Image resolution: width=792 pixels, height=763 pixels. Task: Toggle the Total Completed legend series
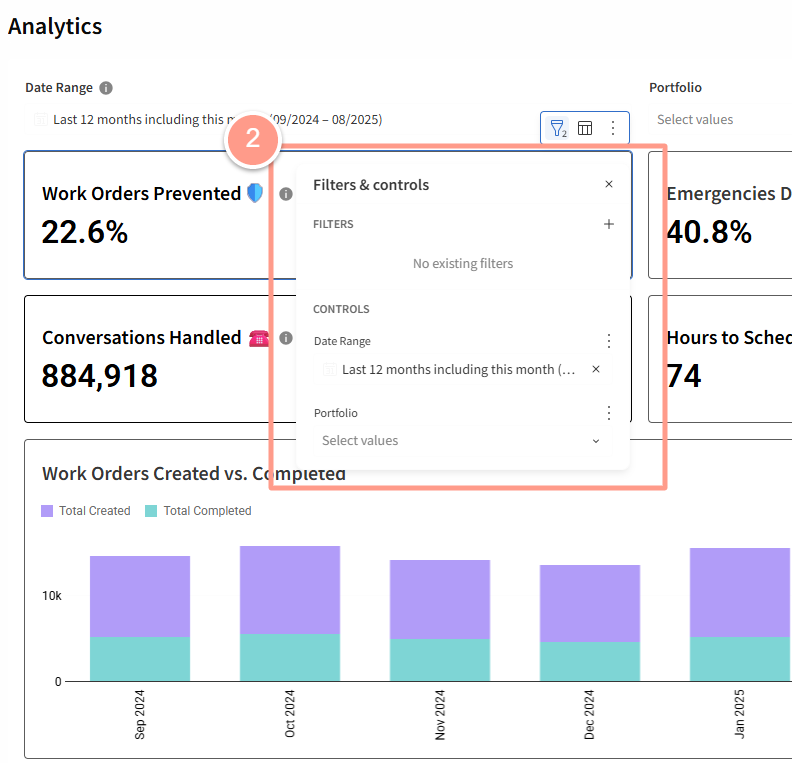coord(198,511)
